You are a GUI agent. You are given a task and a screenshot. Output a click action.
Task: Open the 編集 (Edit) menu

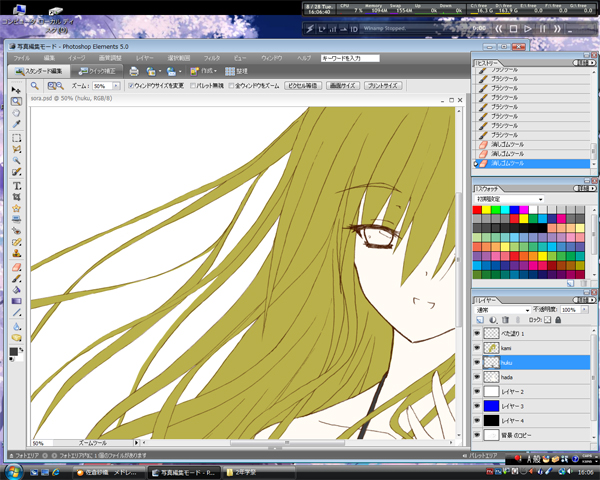(x=49, y=58)
